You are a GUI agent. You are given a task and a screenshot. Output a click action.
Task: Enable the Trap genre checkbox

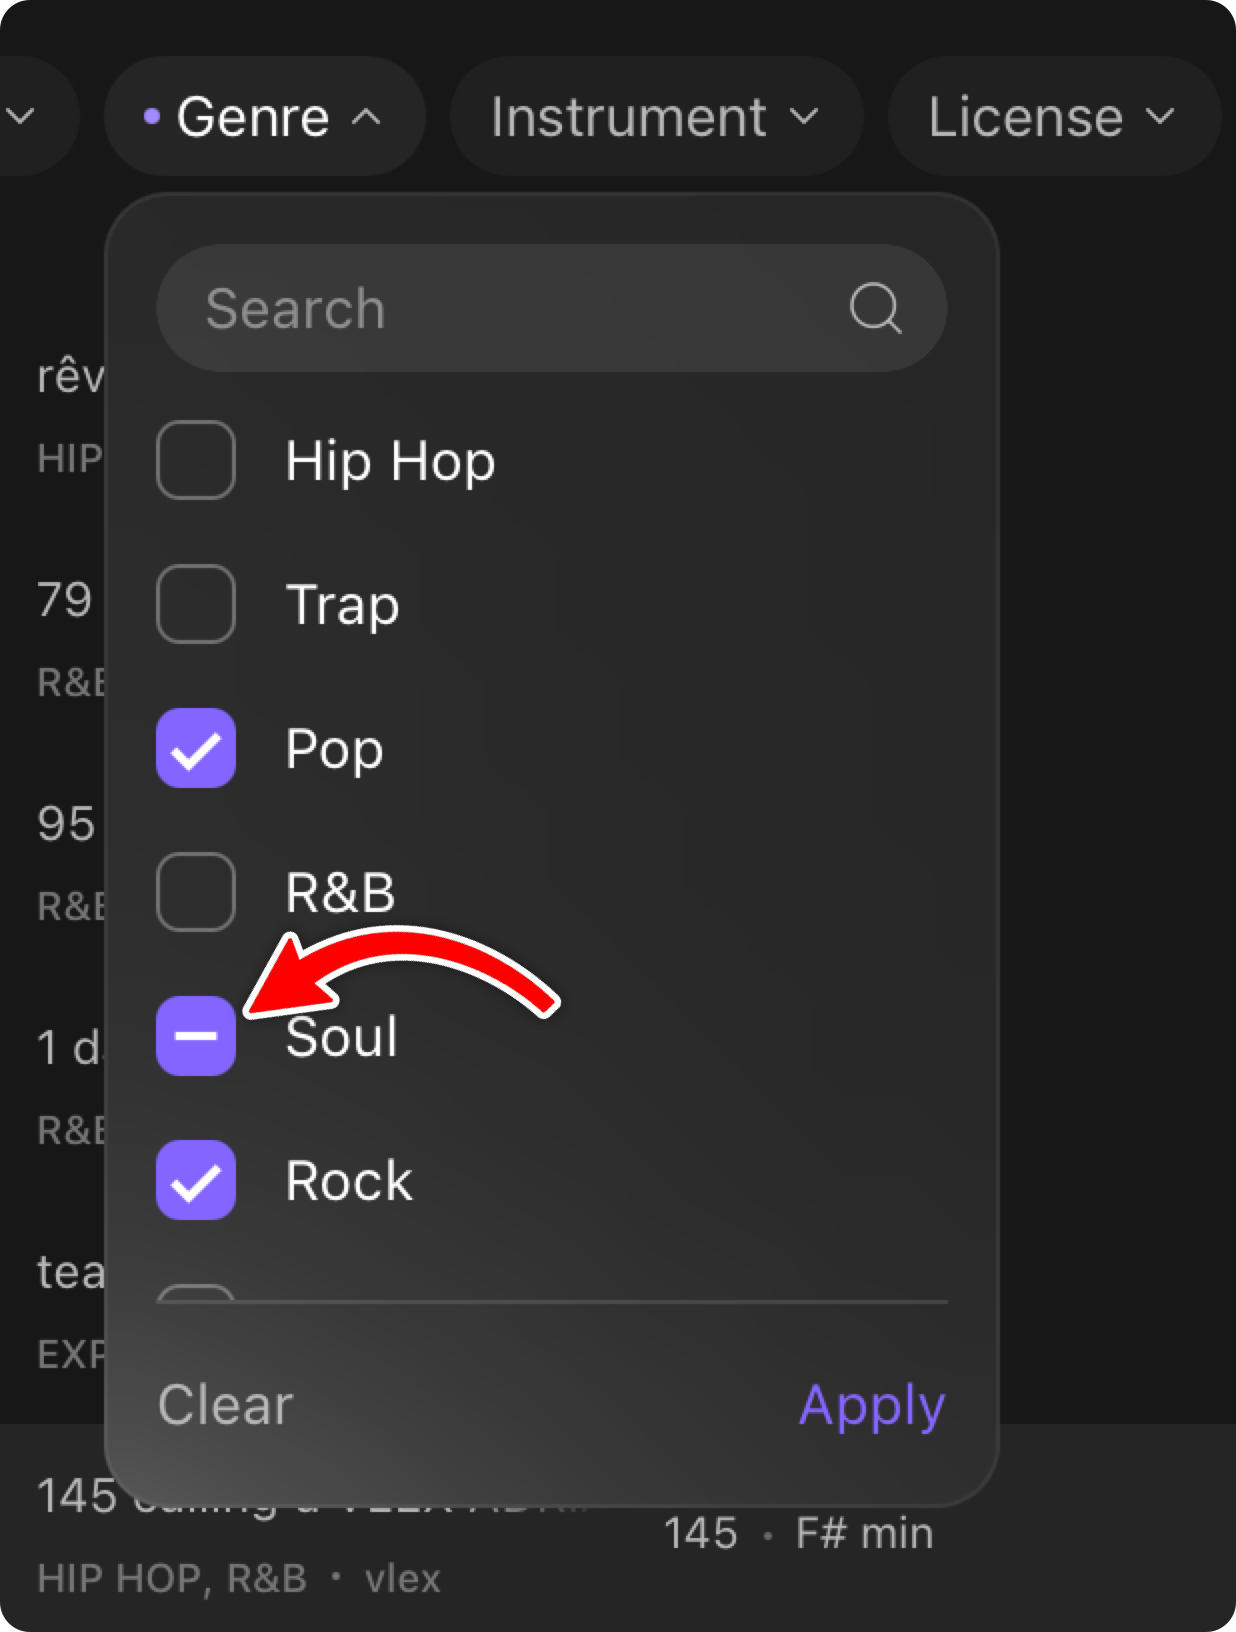(x=196, y=604)
